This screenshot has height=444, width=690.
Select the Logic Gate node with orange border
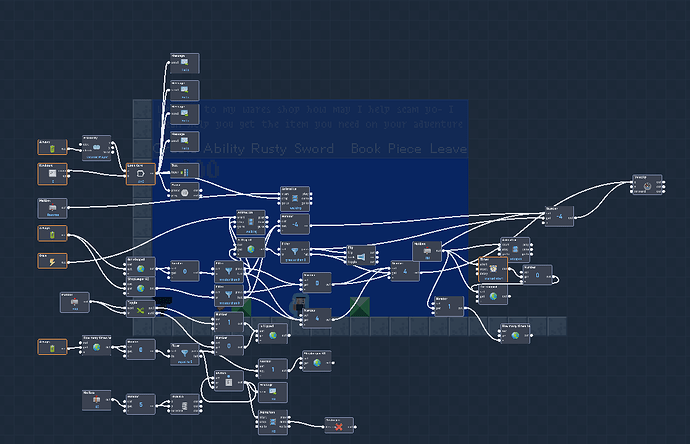(140, 174)
